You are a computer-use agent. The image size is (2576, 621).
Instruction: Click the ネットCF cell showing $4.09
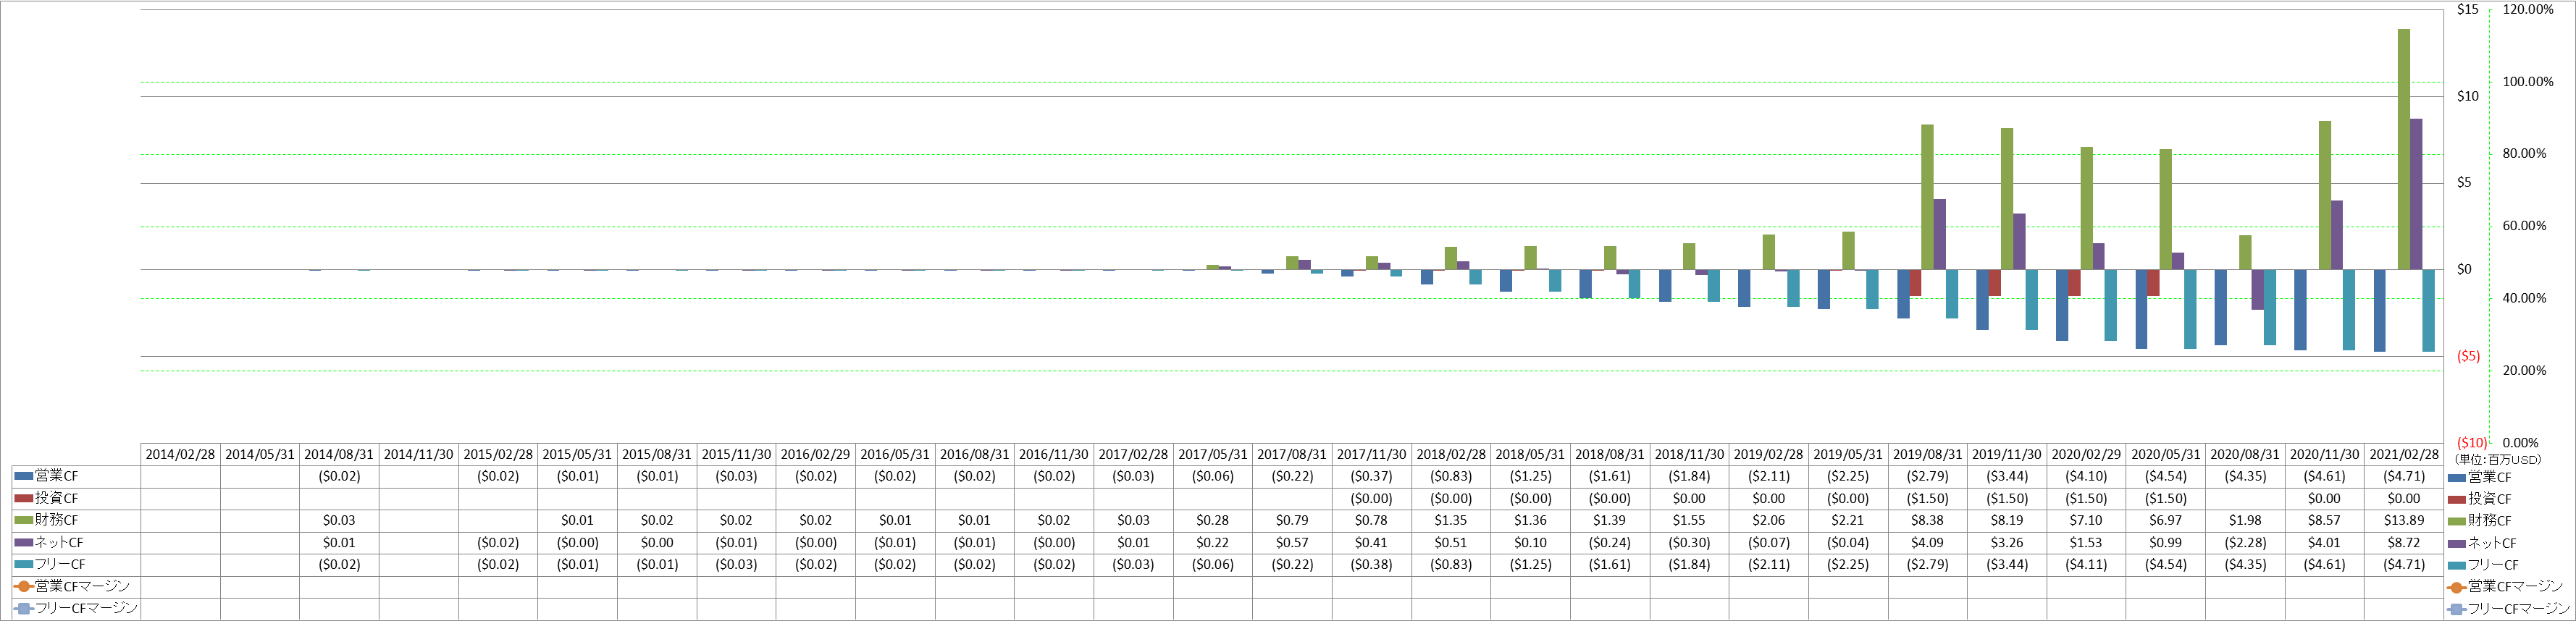coord(1928,542)
